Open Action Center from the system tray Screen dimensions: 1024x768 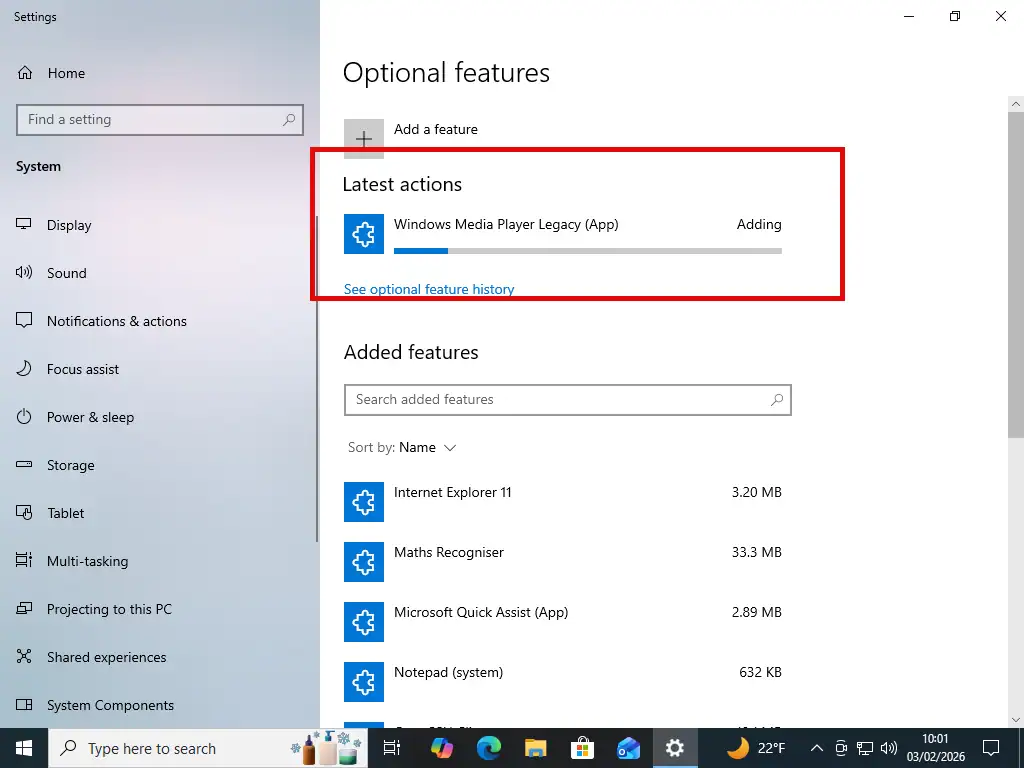click(990, 748)
